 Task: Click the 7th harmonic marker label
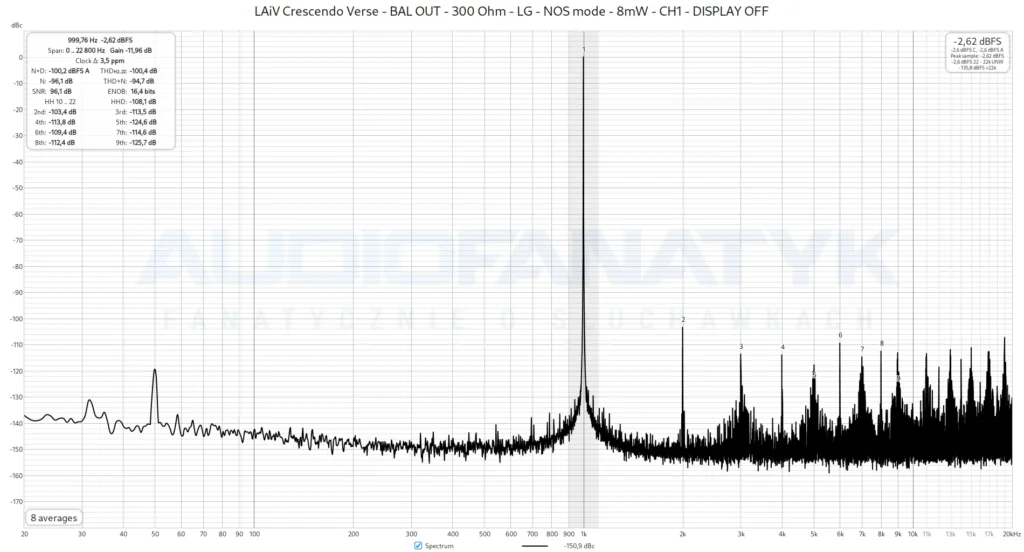pyautogui.click(x=862, y=349)
